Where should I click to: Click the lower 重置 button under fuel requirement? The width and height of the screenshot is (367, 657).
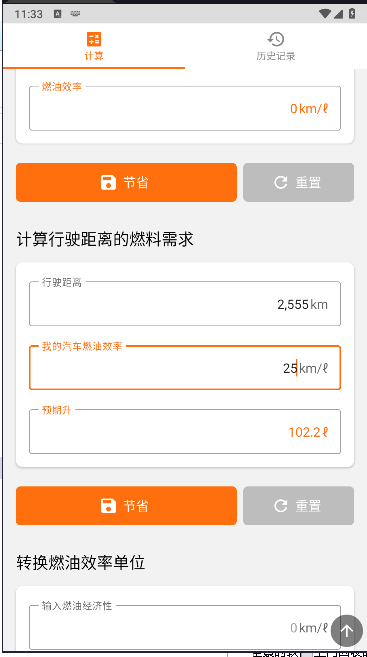click(x=298, y=505)
